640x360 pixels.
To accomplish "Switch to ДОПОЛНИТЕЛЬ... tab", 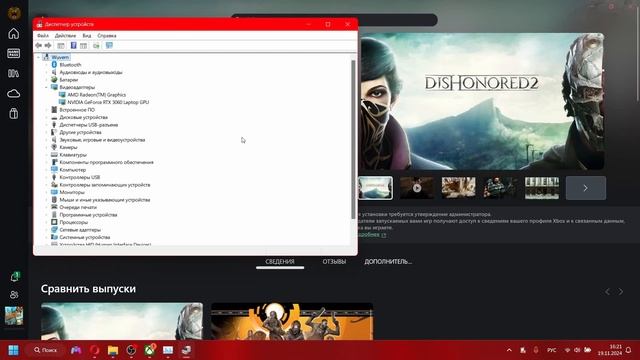I will pyautogui.click(x=388, y=262).
